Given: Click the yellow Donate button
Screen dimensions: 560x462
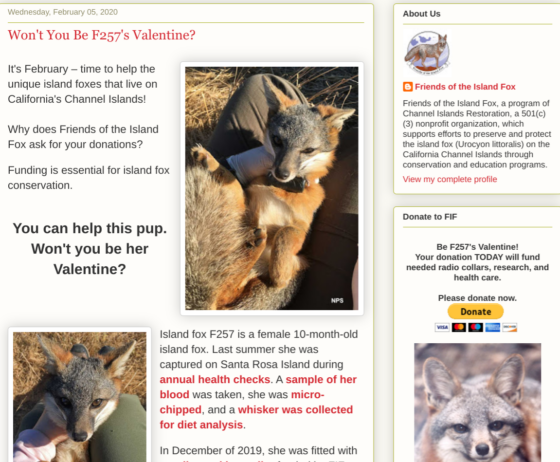Looking at the screenshot, I should 475,312.
